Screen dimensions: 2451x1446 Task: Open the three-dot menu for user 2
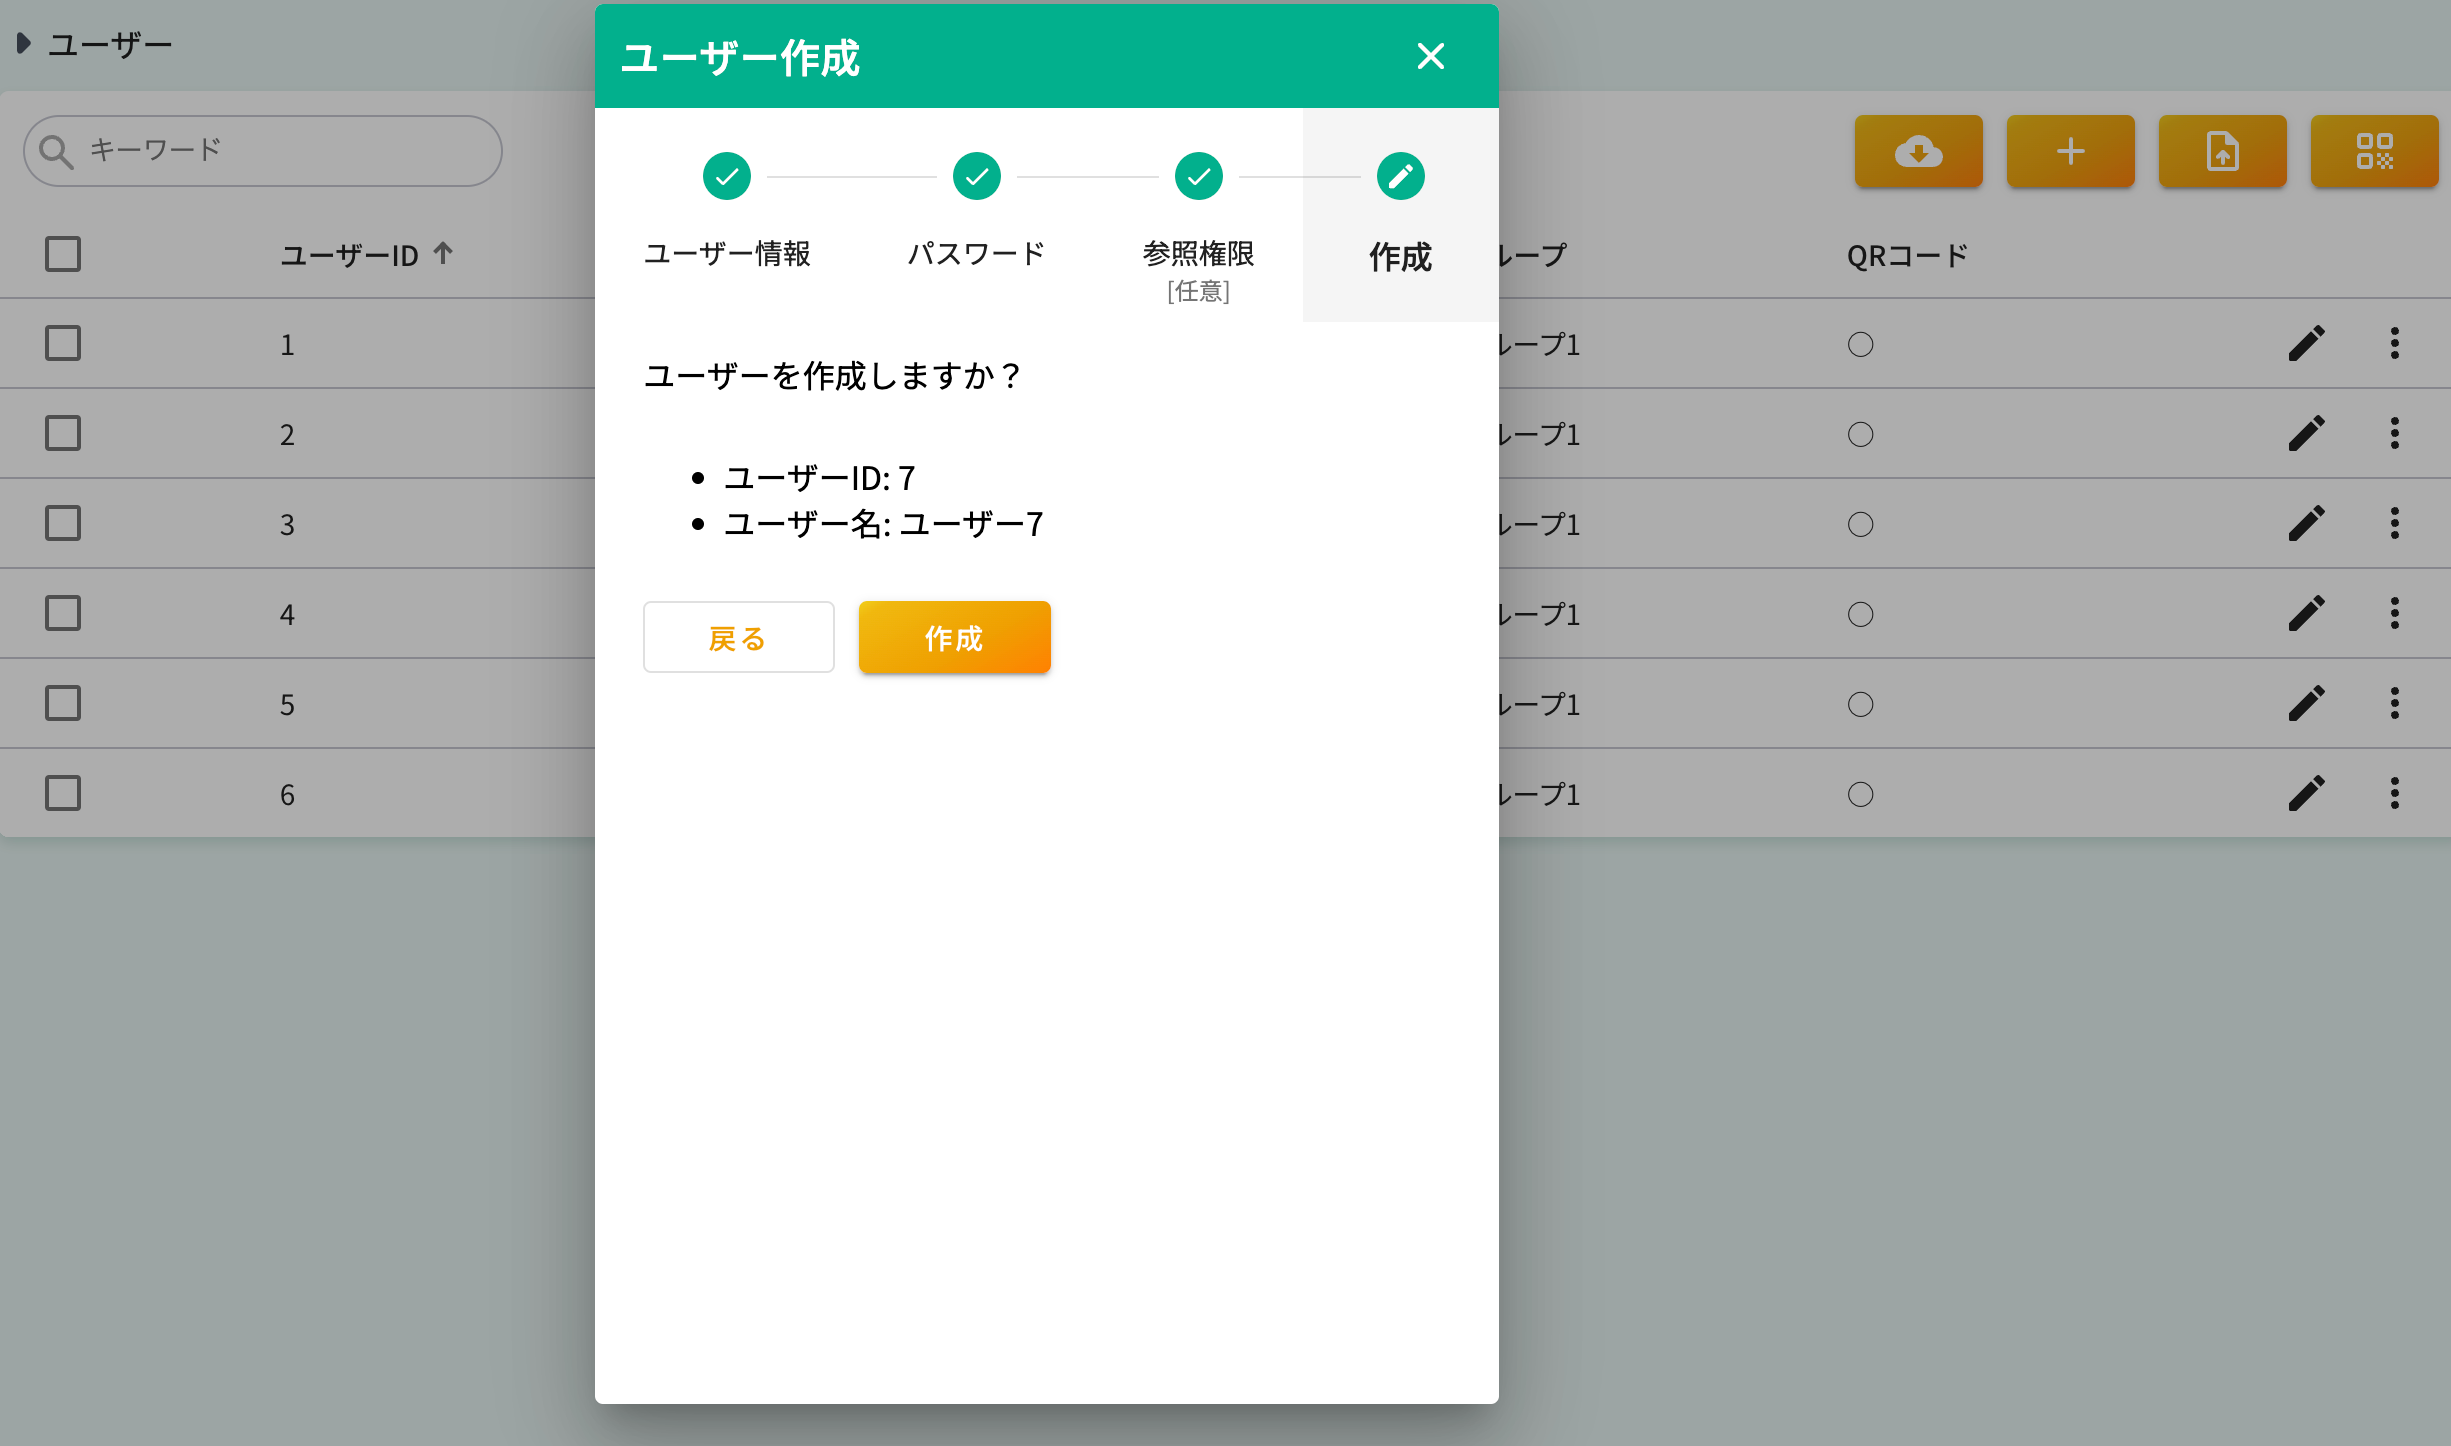point(2395,433)
